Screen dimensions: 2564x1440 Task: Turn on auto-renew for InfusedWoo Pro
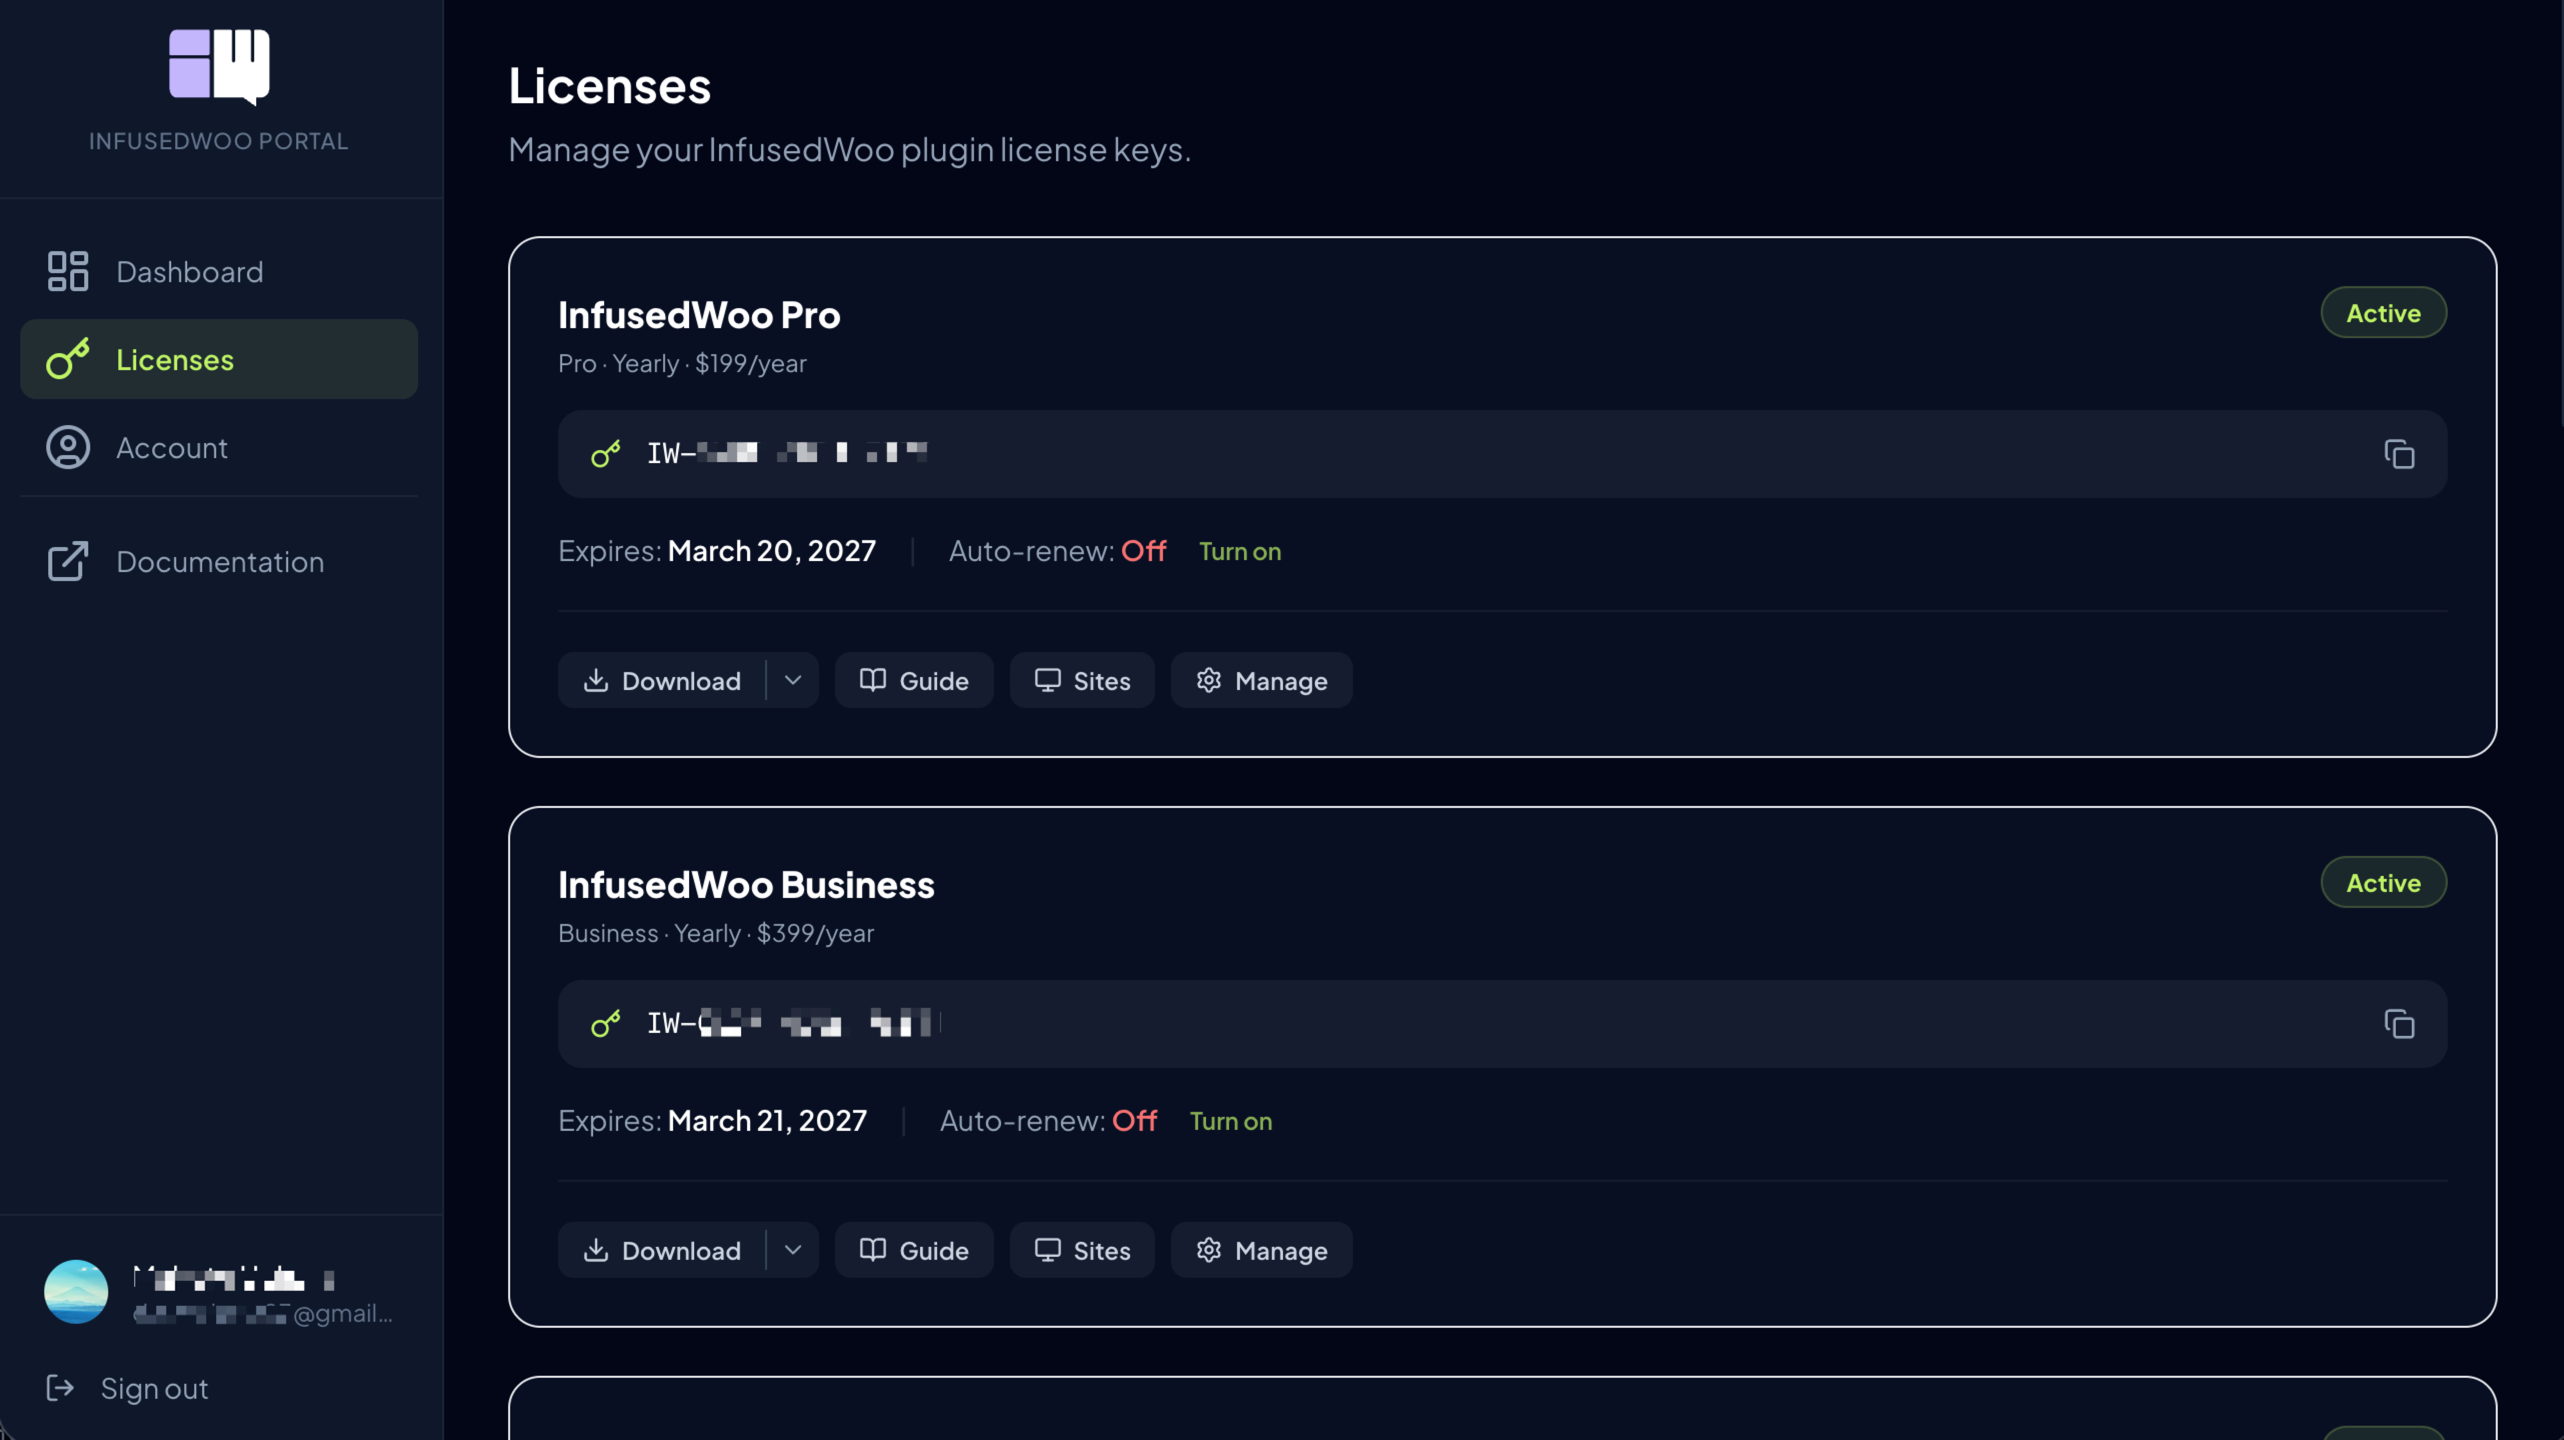tap(1240, 551)
